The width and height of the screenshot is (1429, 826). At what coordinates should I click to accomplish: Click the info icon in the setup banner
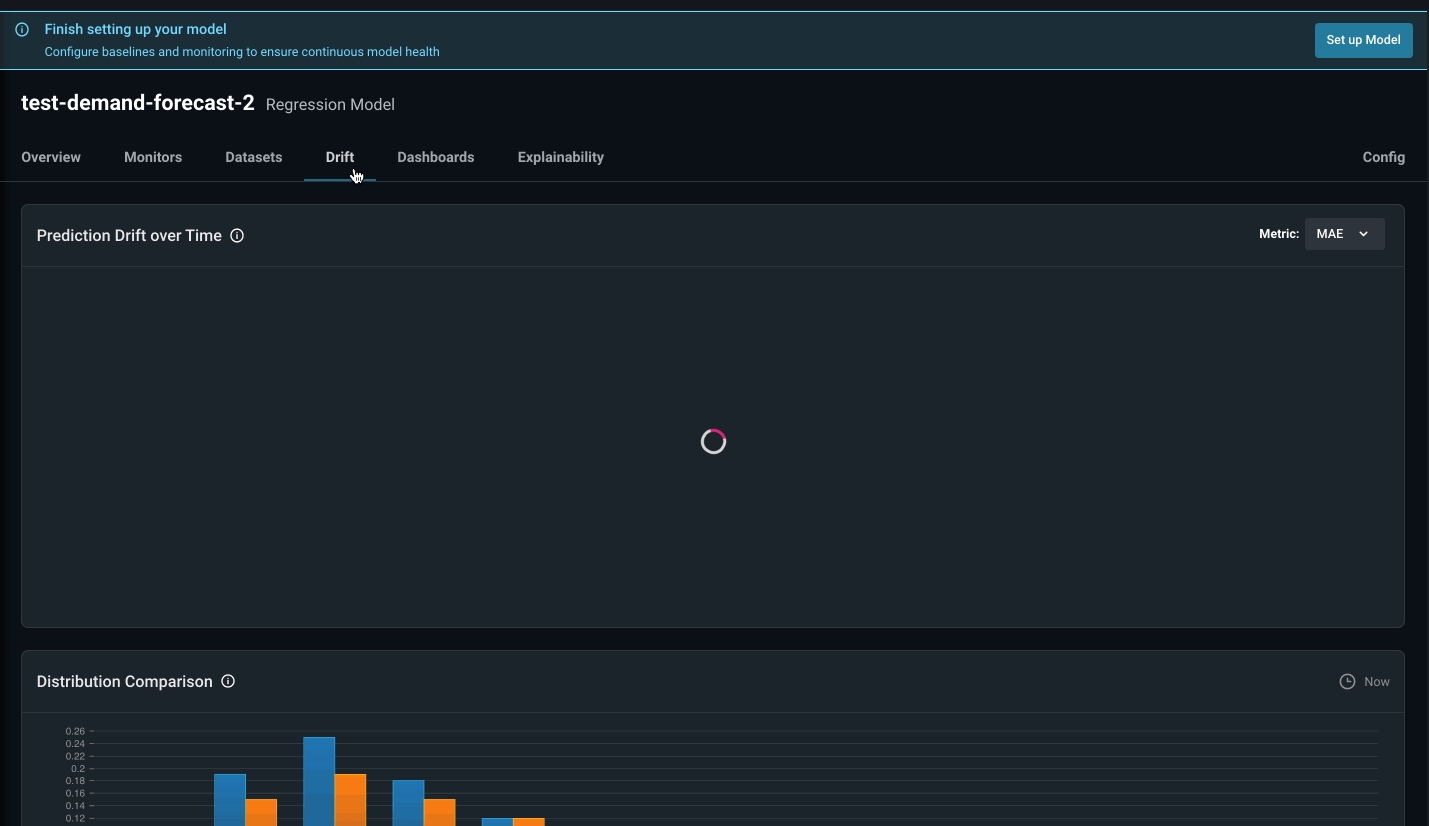click(22, 30)
